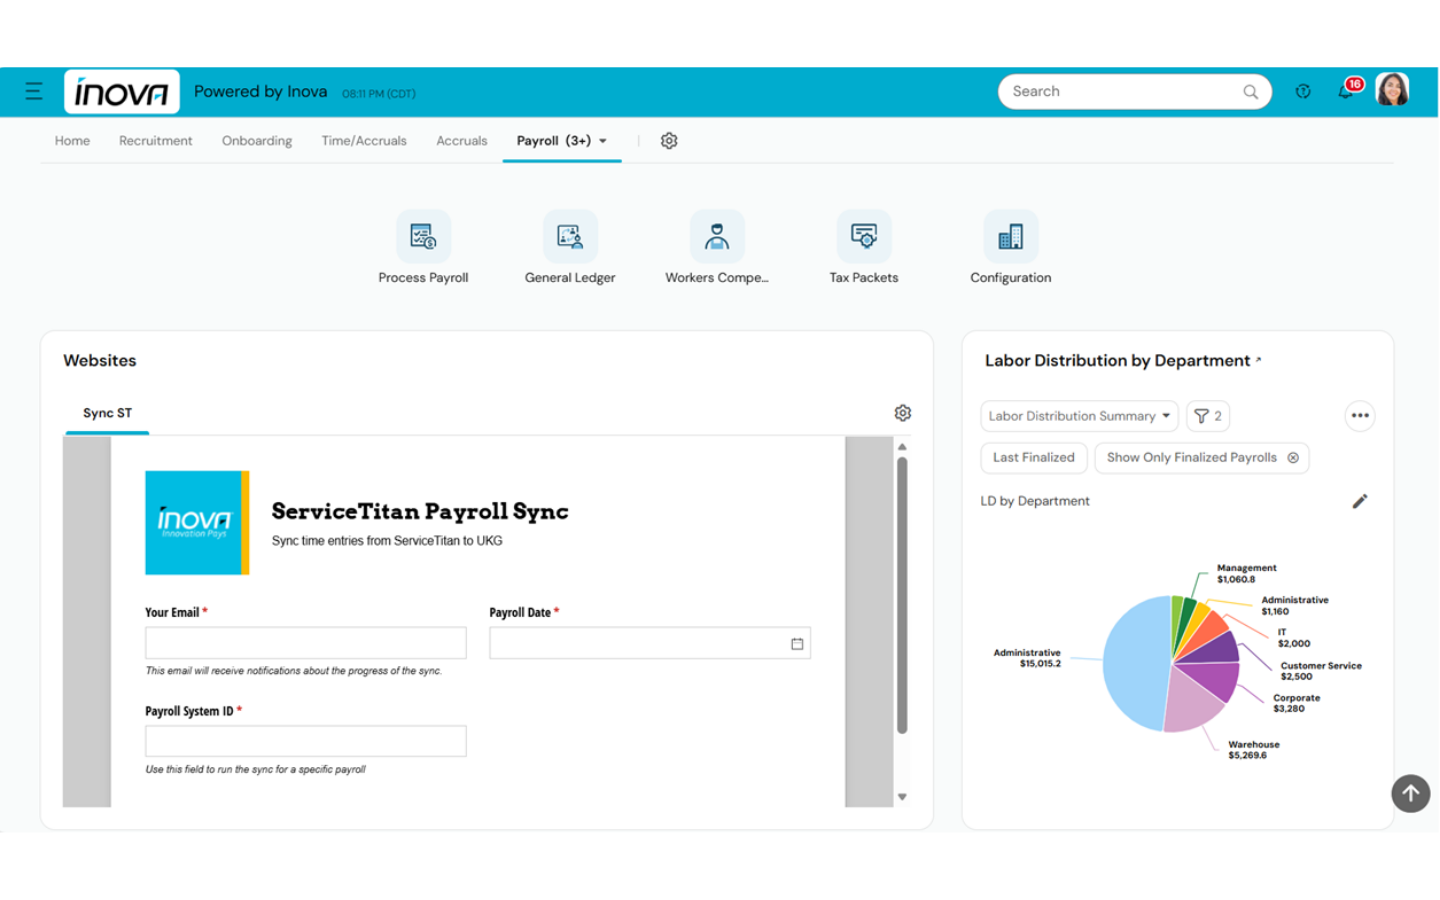This screenshot has width=1440, height=900.
Task: Click the Corporate $3,280 chart label
Action: tap(1296, 703)
